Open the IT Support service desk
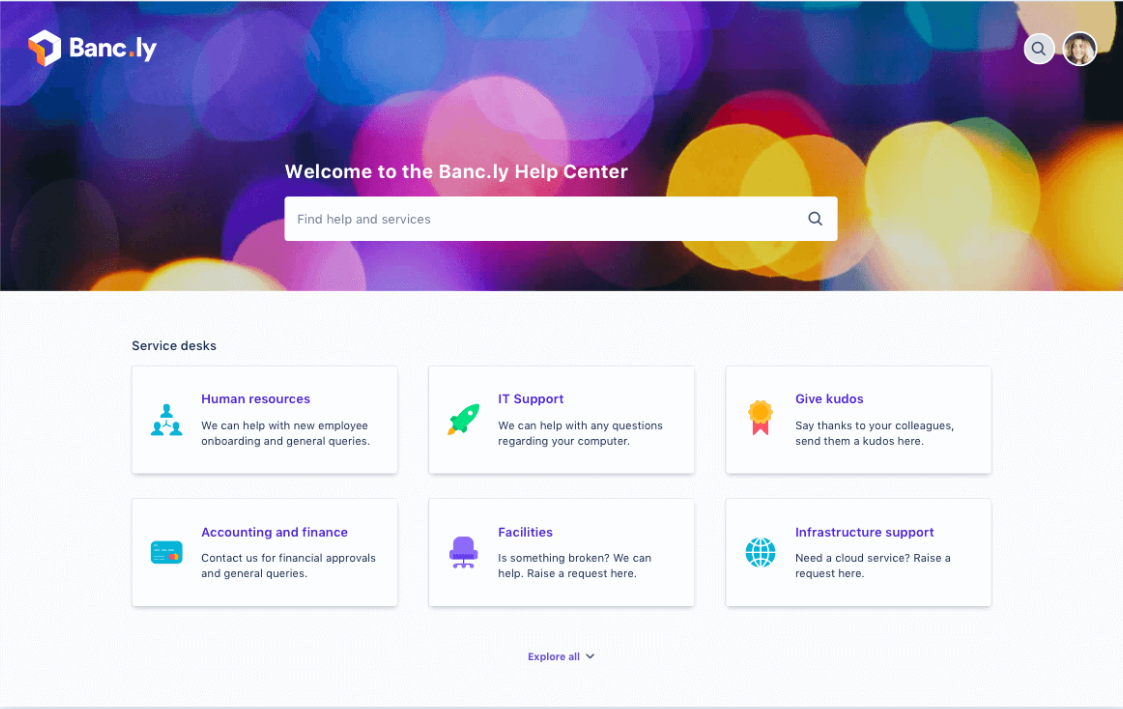 (x=531, y=398)
